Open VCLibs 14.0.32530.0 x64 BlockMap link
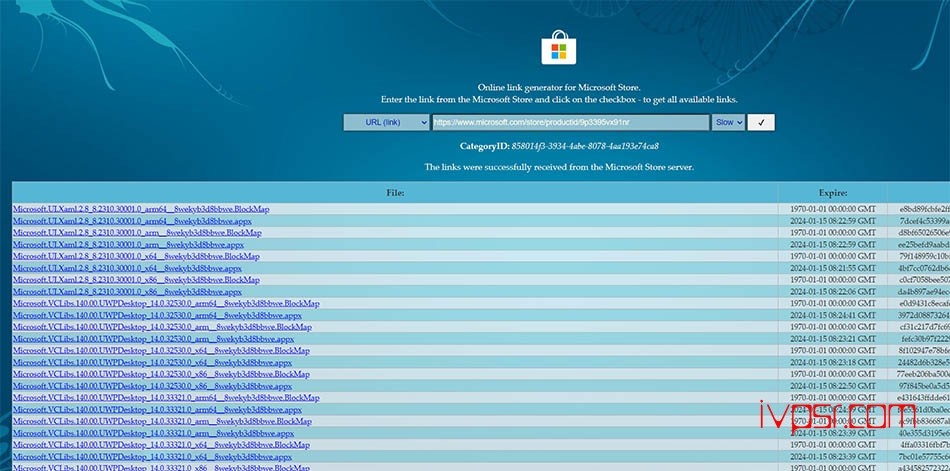 pos(161,351)
